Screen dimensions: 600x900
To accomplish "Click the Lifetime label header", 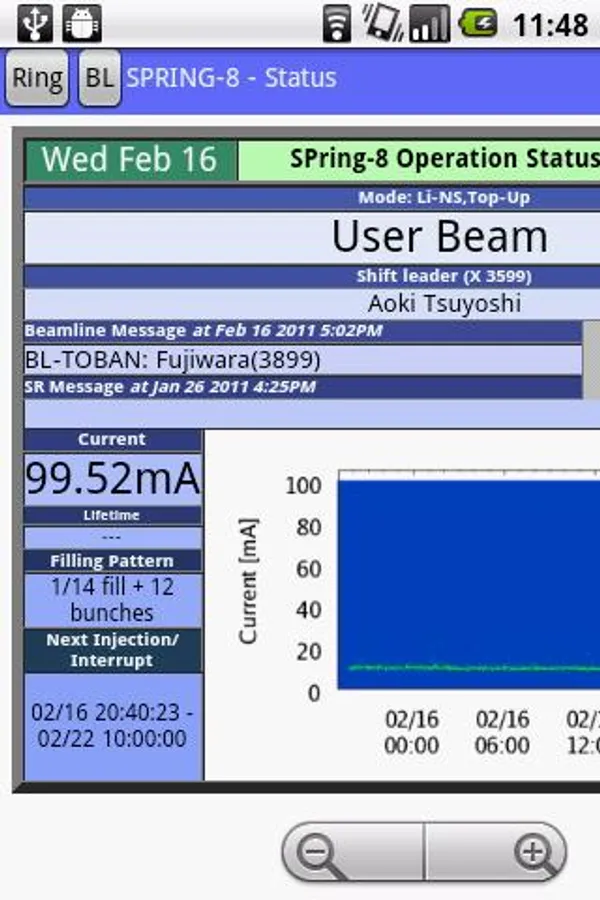I will 113,515.
